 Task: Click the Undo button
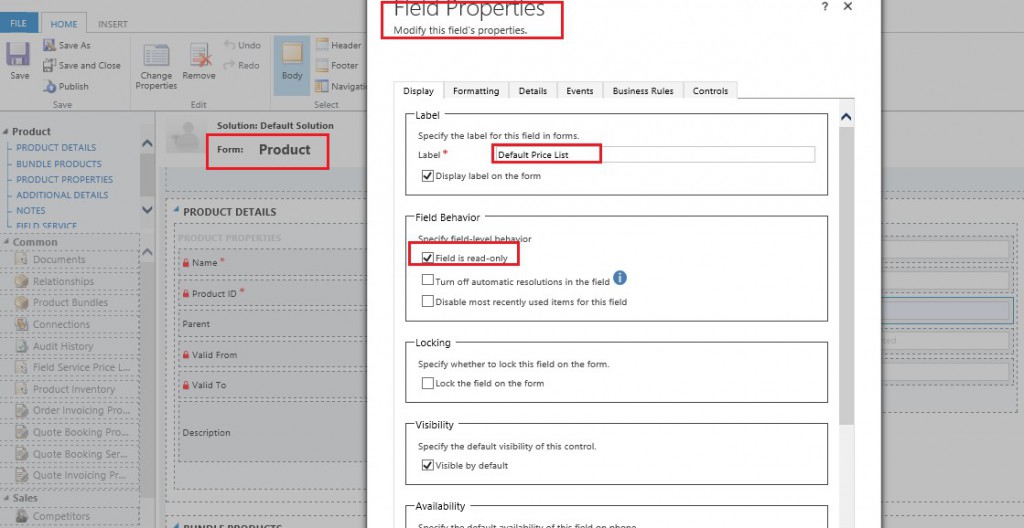click(x=241, y=45)
